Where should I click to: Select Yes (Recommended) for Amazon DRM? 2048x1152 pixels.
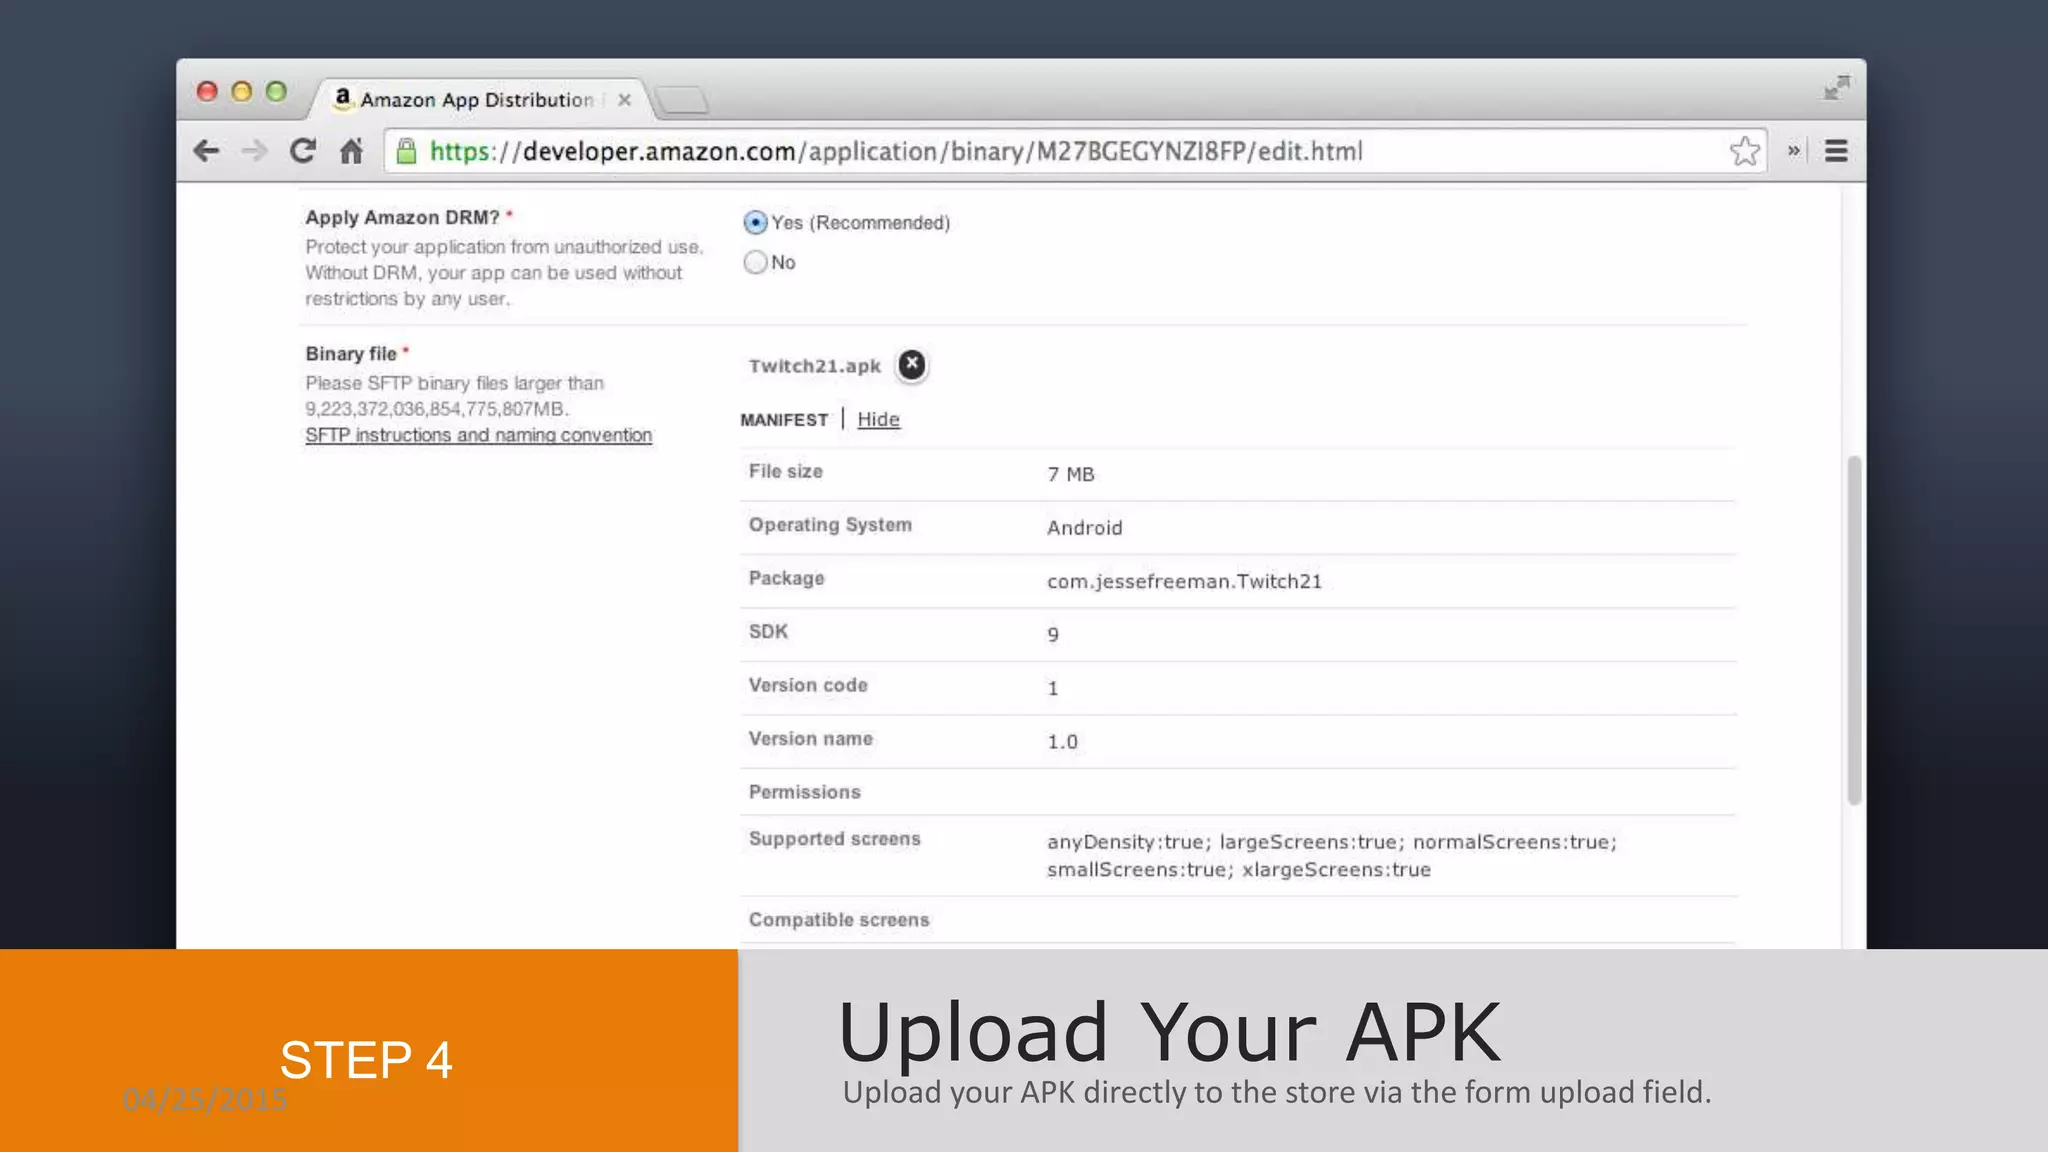(x=755, y=222)
